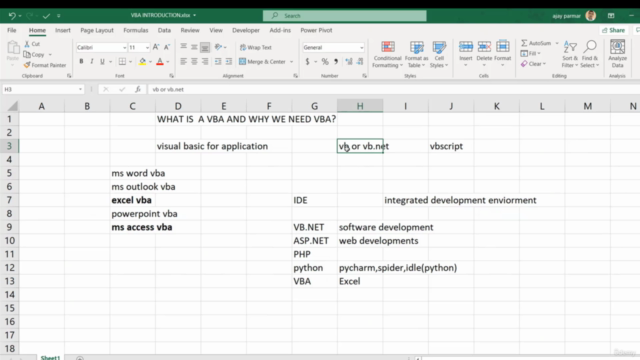This screenshot has height=360, width=640.
Task: Switch to Formulas tab
Action: [x=136, y=30]
